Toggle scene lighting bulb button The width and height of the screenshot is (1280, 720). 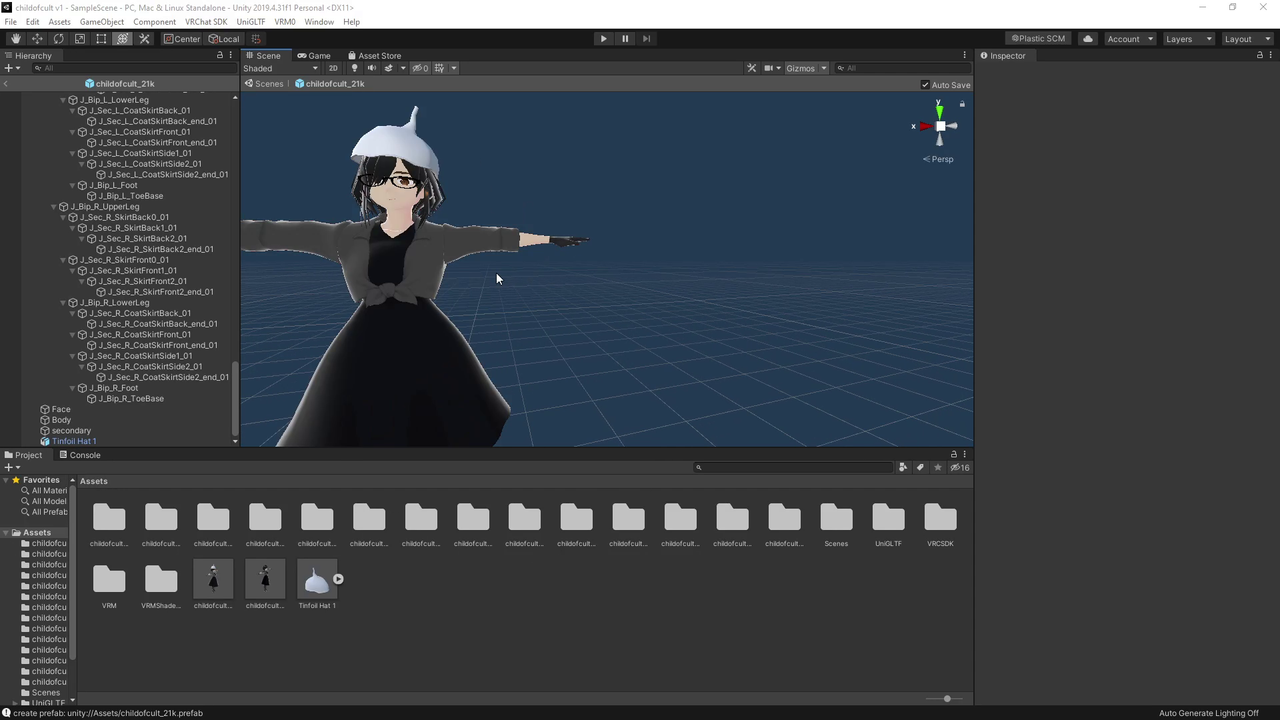click(x=354, y=68)
